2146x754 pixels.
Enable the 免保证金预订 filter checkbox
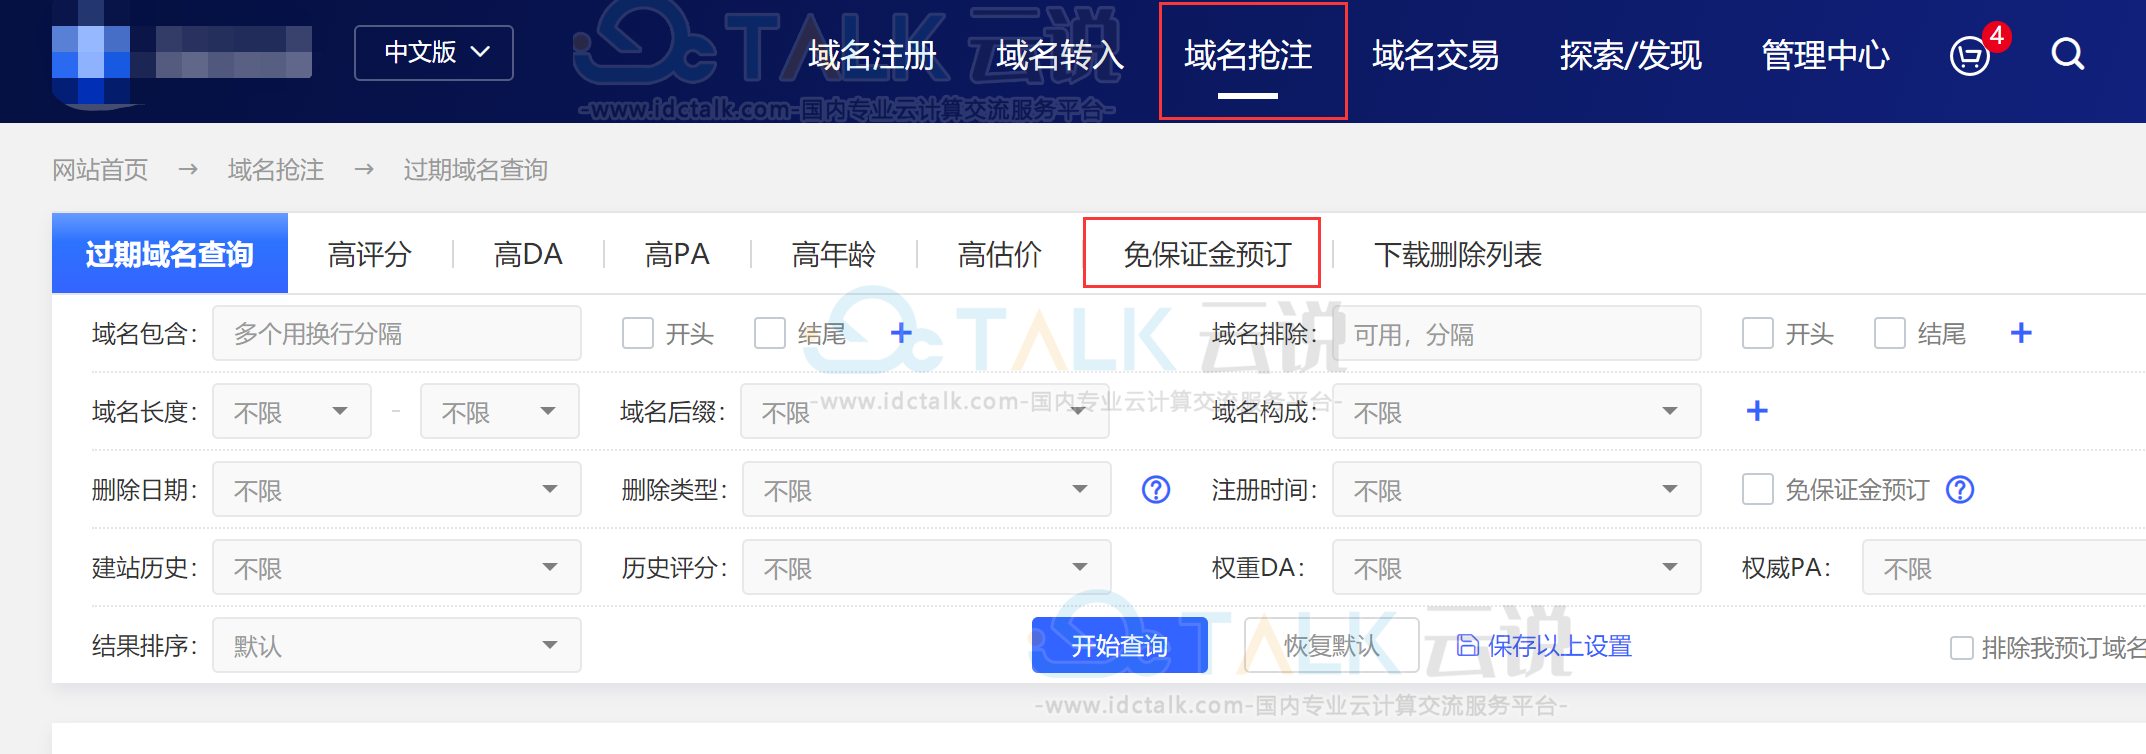tap(1758, 489)
